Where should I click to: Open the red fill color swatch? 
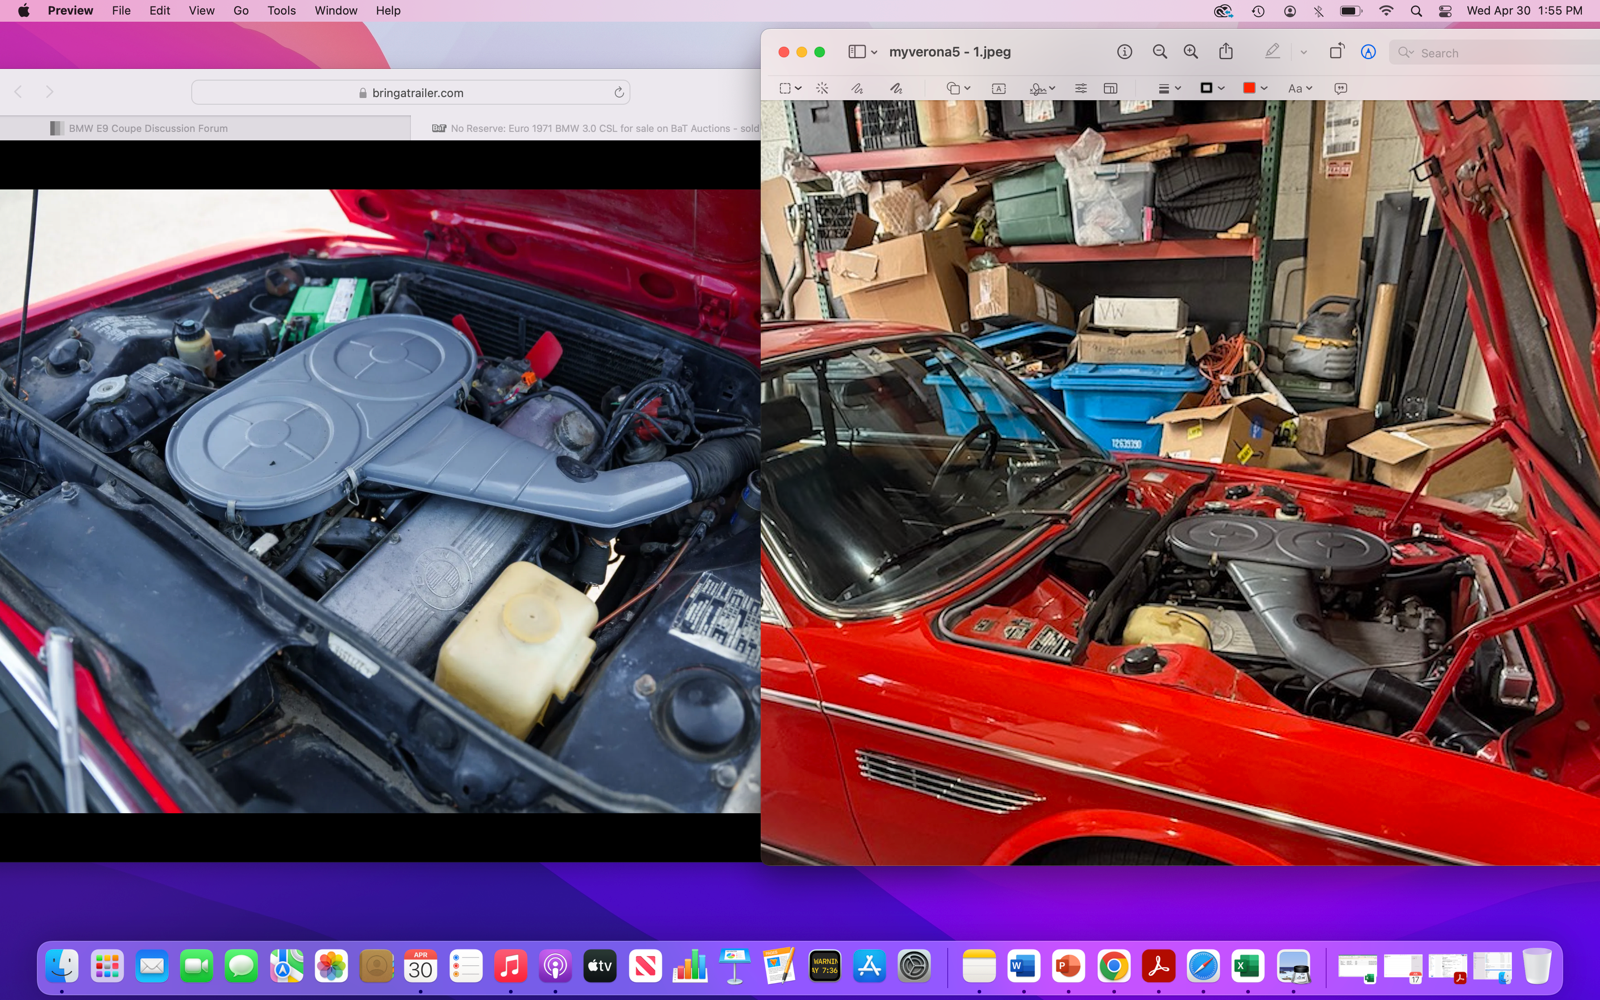coord(1254,89)
